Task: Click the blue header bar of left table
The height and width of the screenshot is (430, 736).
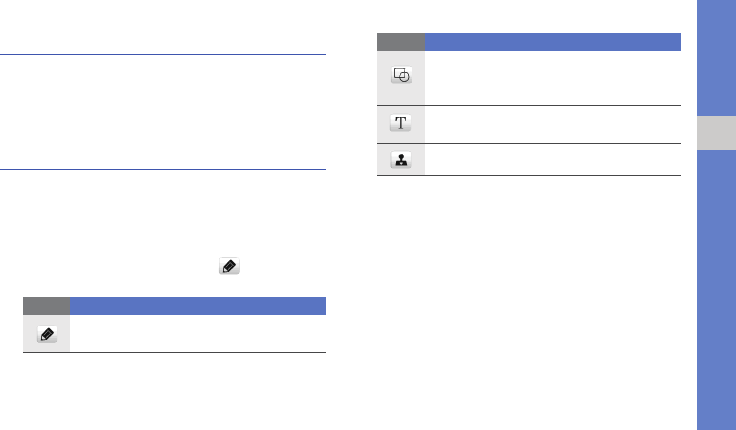Action: click(198, 306)
